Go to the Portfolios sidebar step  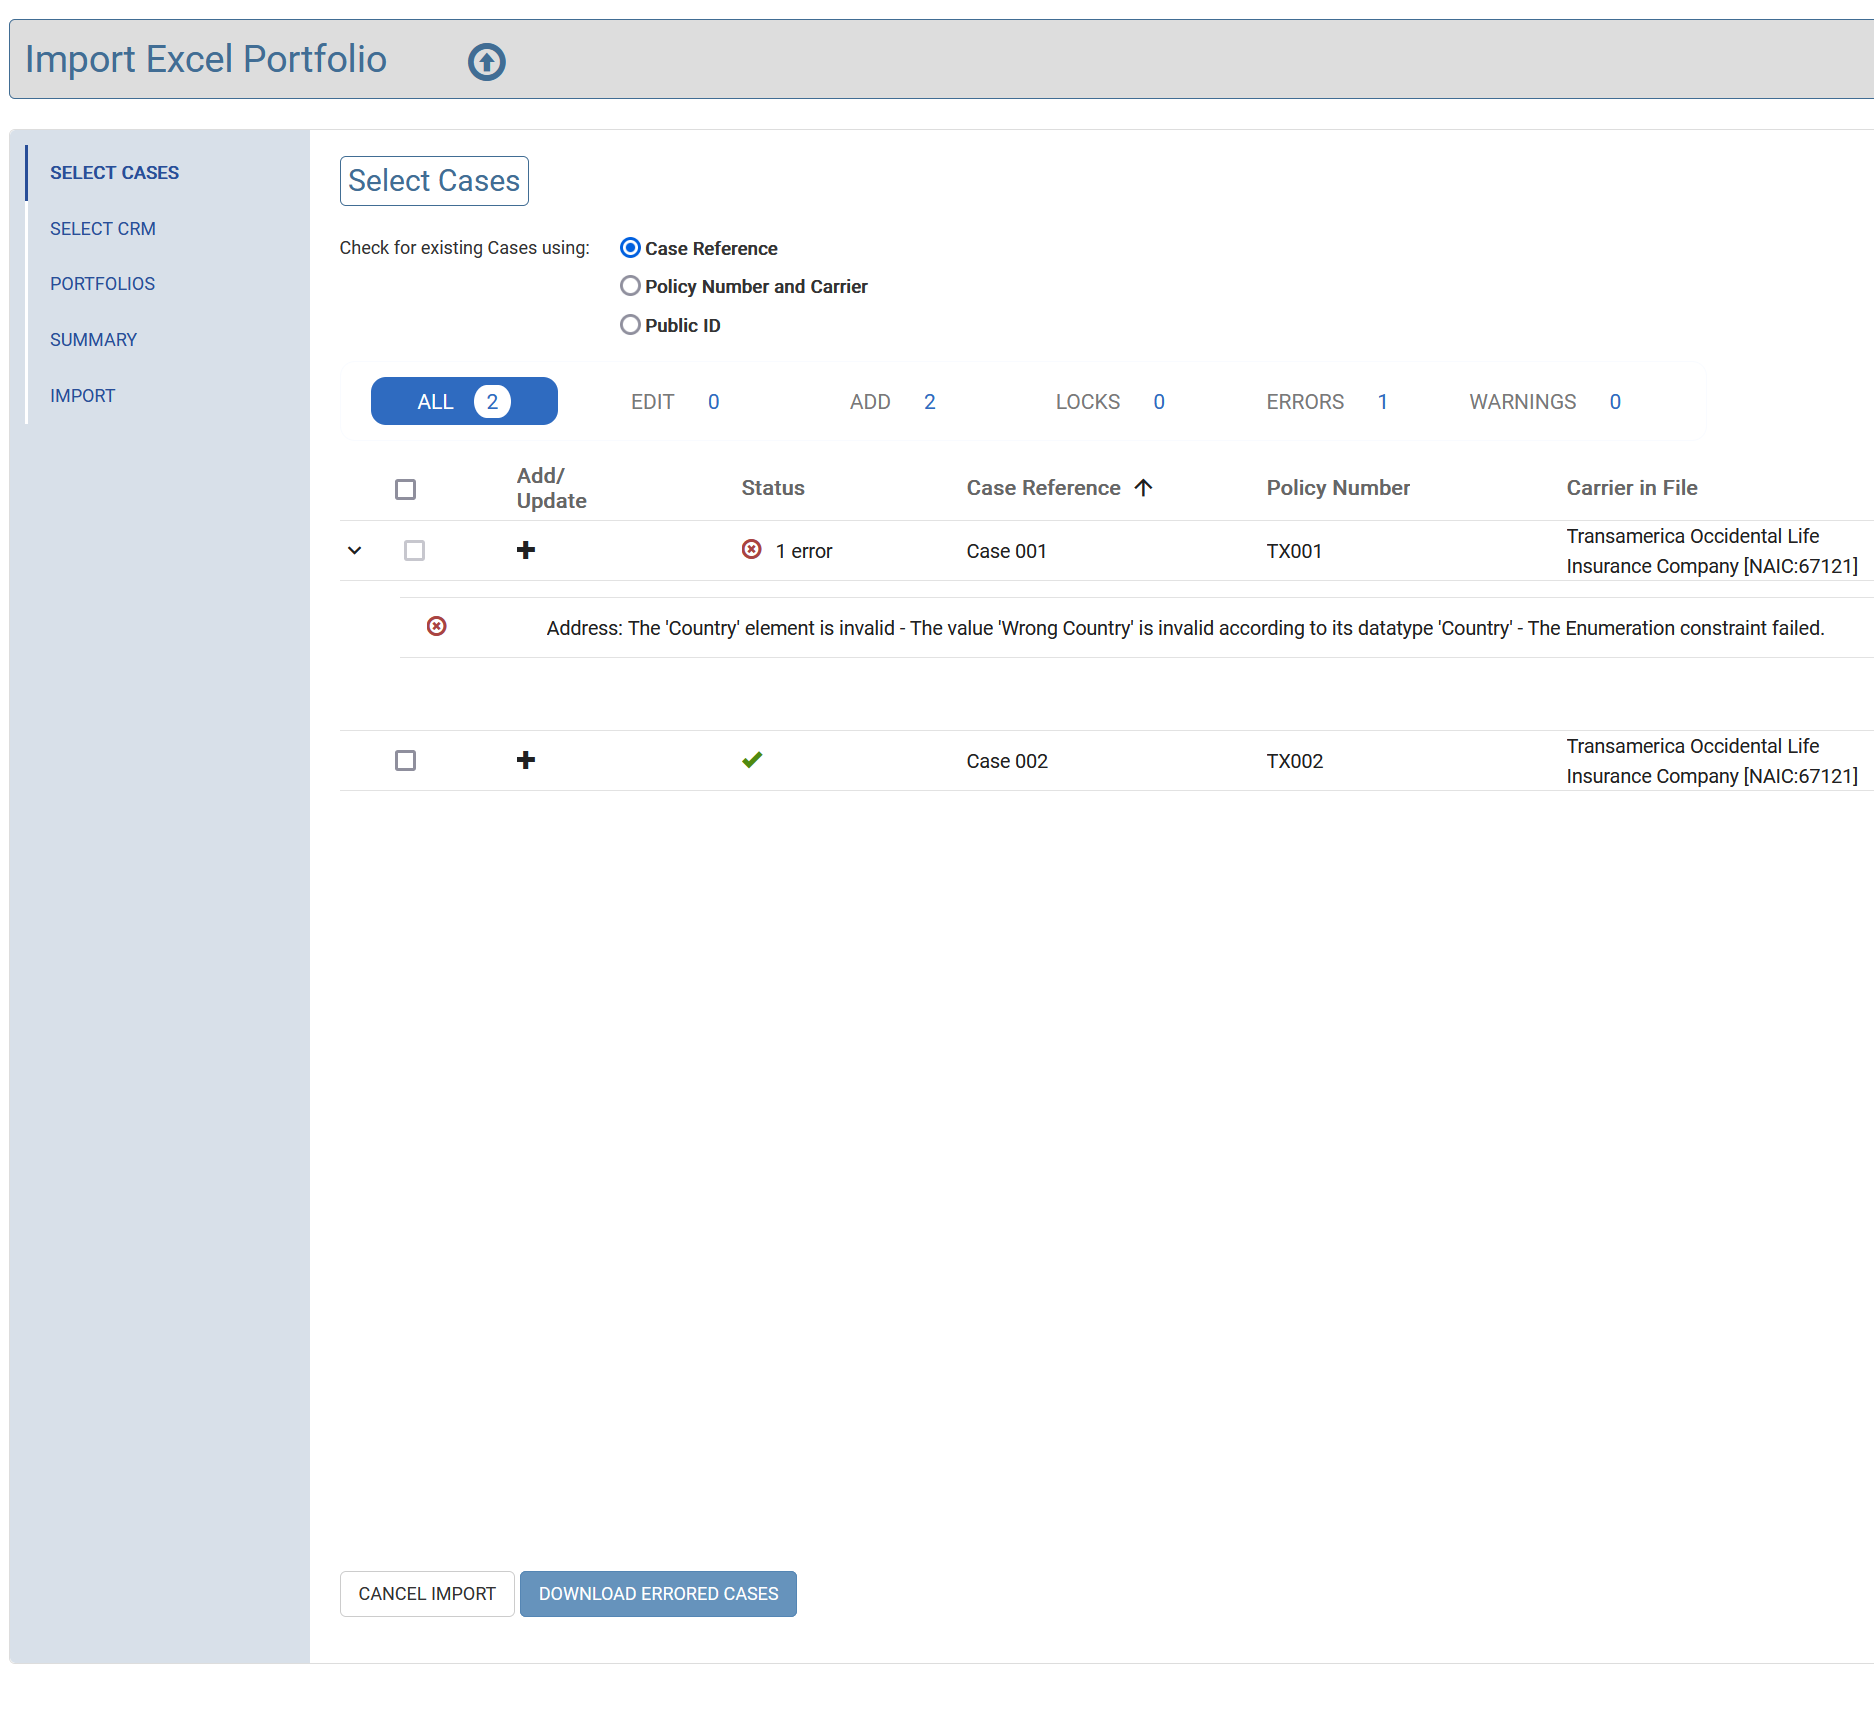pyautogui.click(x=103, y=284)
